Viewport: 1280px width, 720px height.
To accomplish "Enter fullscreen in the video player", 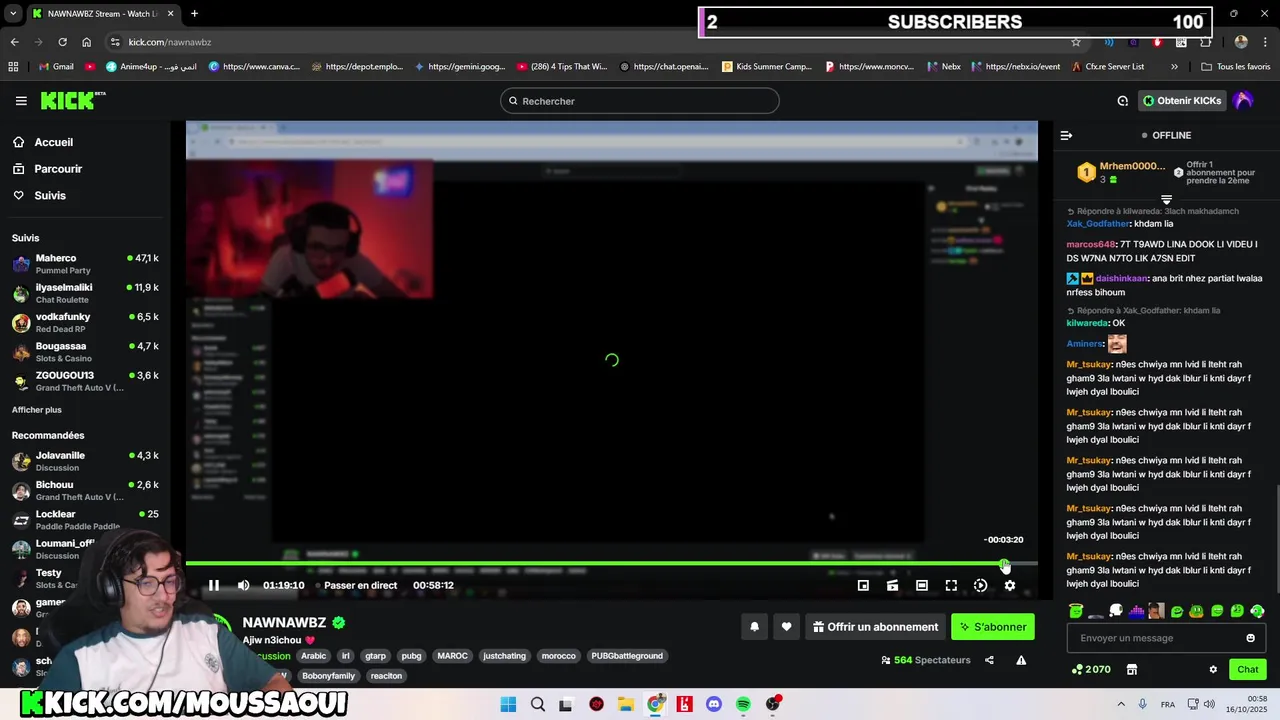I will pos(951,586).
